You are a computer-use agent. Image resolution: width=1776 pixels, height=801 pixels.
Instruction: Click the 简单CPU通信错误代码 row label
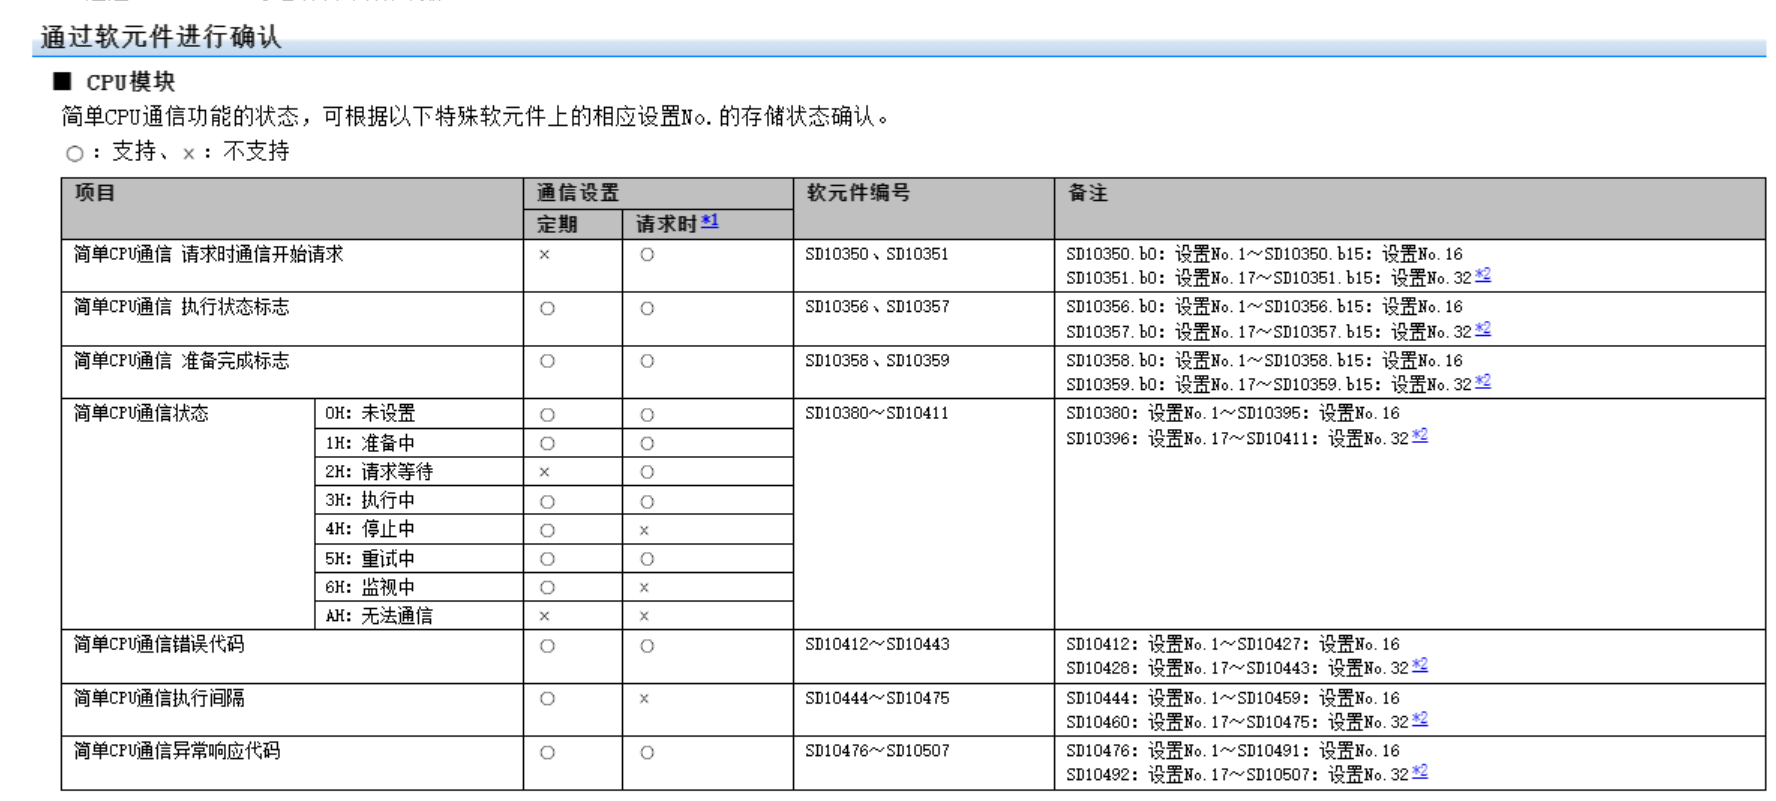tap(159, 645)
